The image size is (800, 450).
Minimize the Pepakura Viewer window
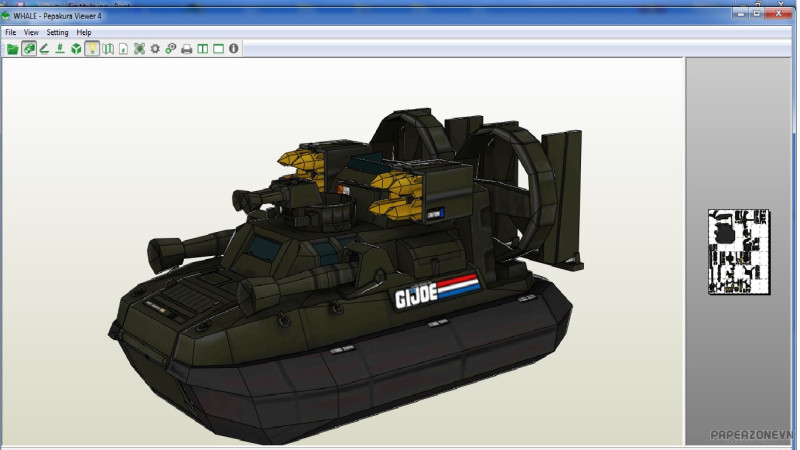tap(741, 13)
